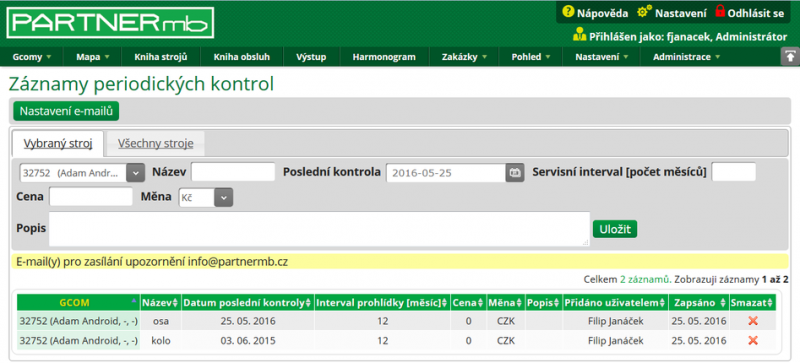Image resolution: width=800 pixels, height=363 pixels.
Task: Switch to Vybraný stroj tab
Action: coord(58,143)
